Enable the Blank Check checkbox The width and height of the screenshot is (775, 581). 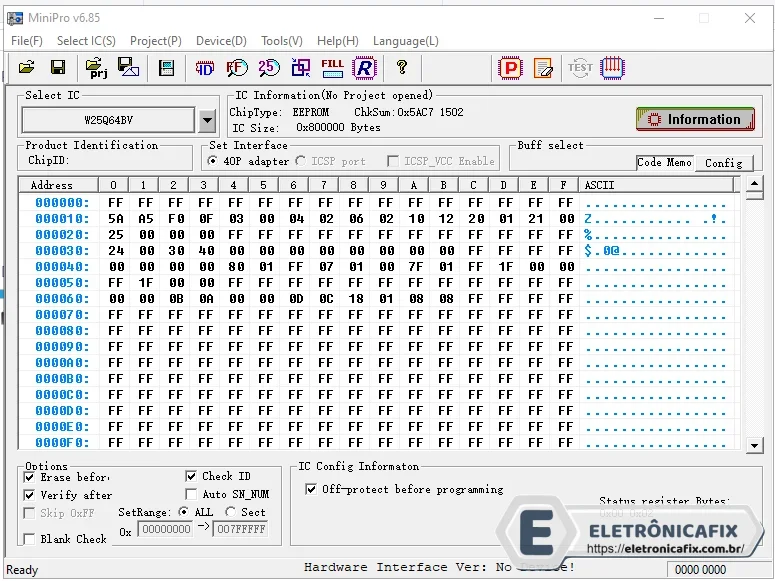click(x=29, y=539)
